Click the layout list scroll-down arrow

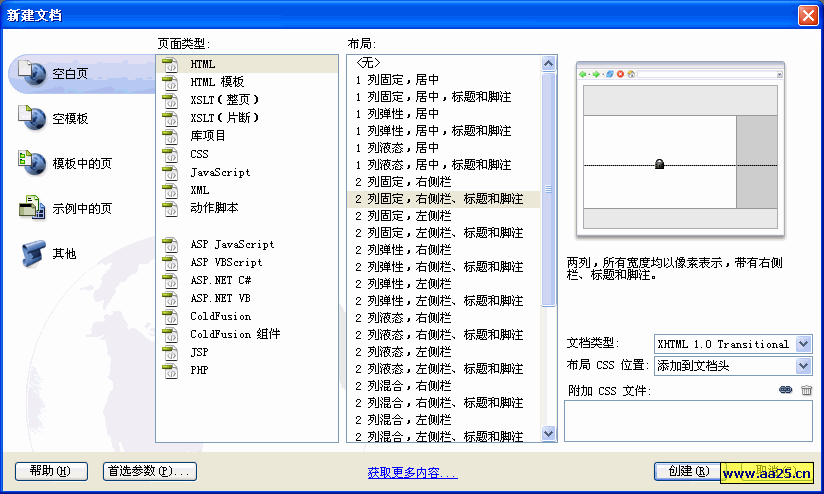coord(548,434)
